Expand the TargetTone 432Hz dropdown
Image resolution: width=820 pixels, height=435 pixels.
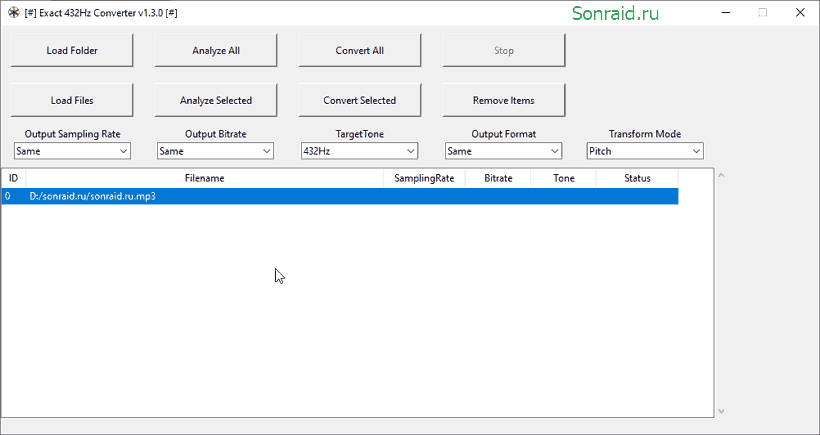(359, 151)
